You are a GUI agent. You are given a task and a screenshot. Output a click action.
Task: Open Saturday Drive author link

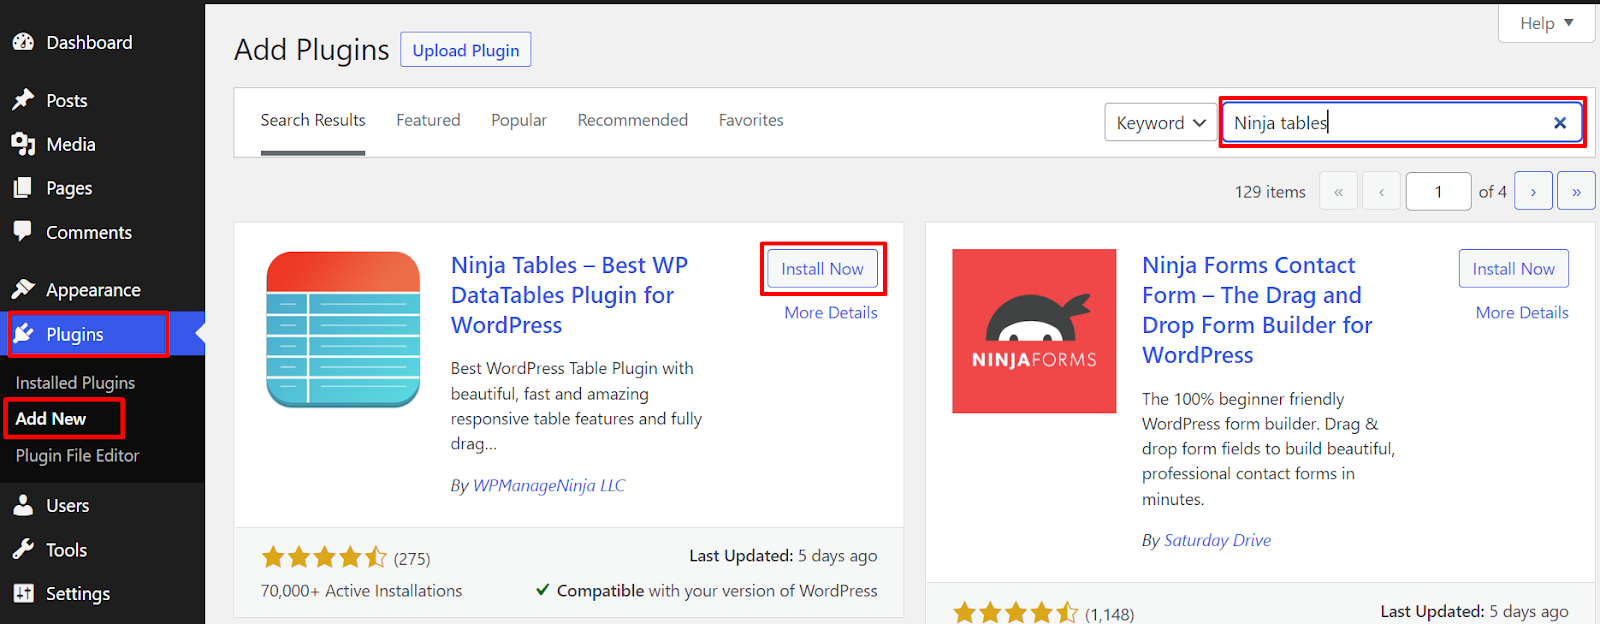point(1217,540)
